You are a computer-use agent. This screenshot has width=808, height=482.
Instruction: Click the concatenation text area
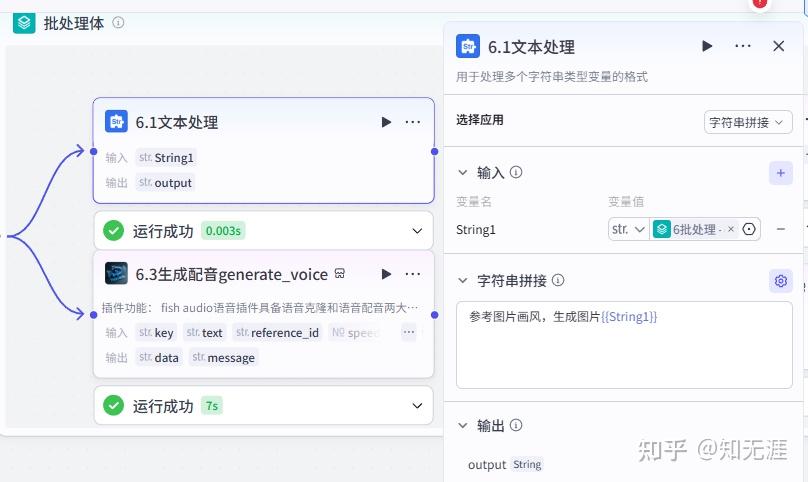624,345
